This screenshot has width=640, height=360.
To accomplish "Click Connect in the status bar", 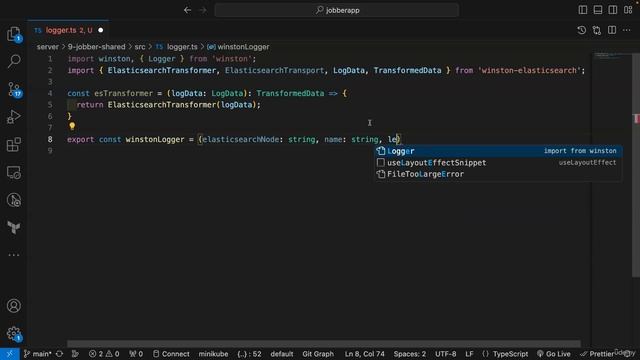I will [171, 354].
